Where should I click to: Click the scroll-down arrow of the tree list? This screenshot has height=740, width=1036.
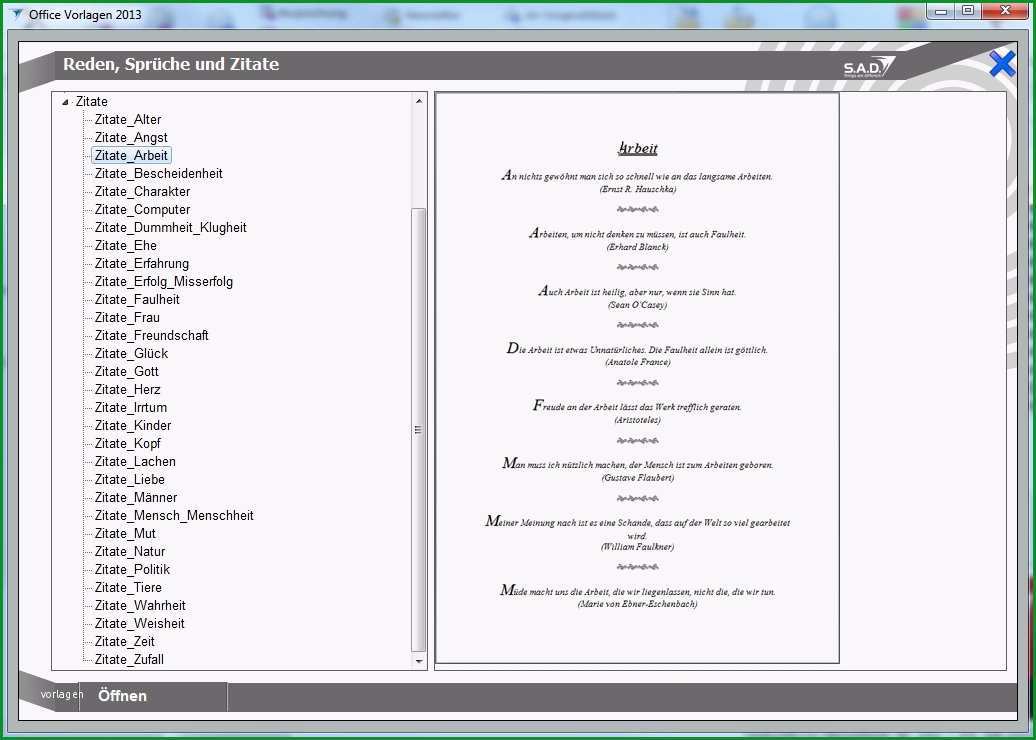point(418,661)
